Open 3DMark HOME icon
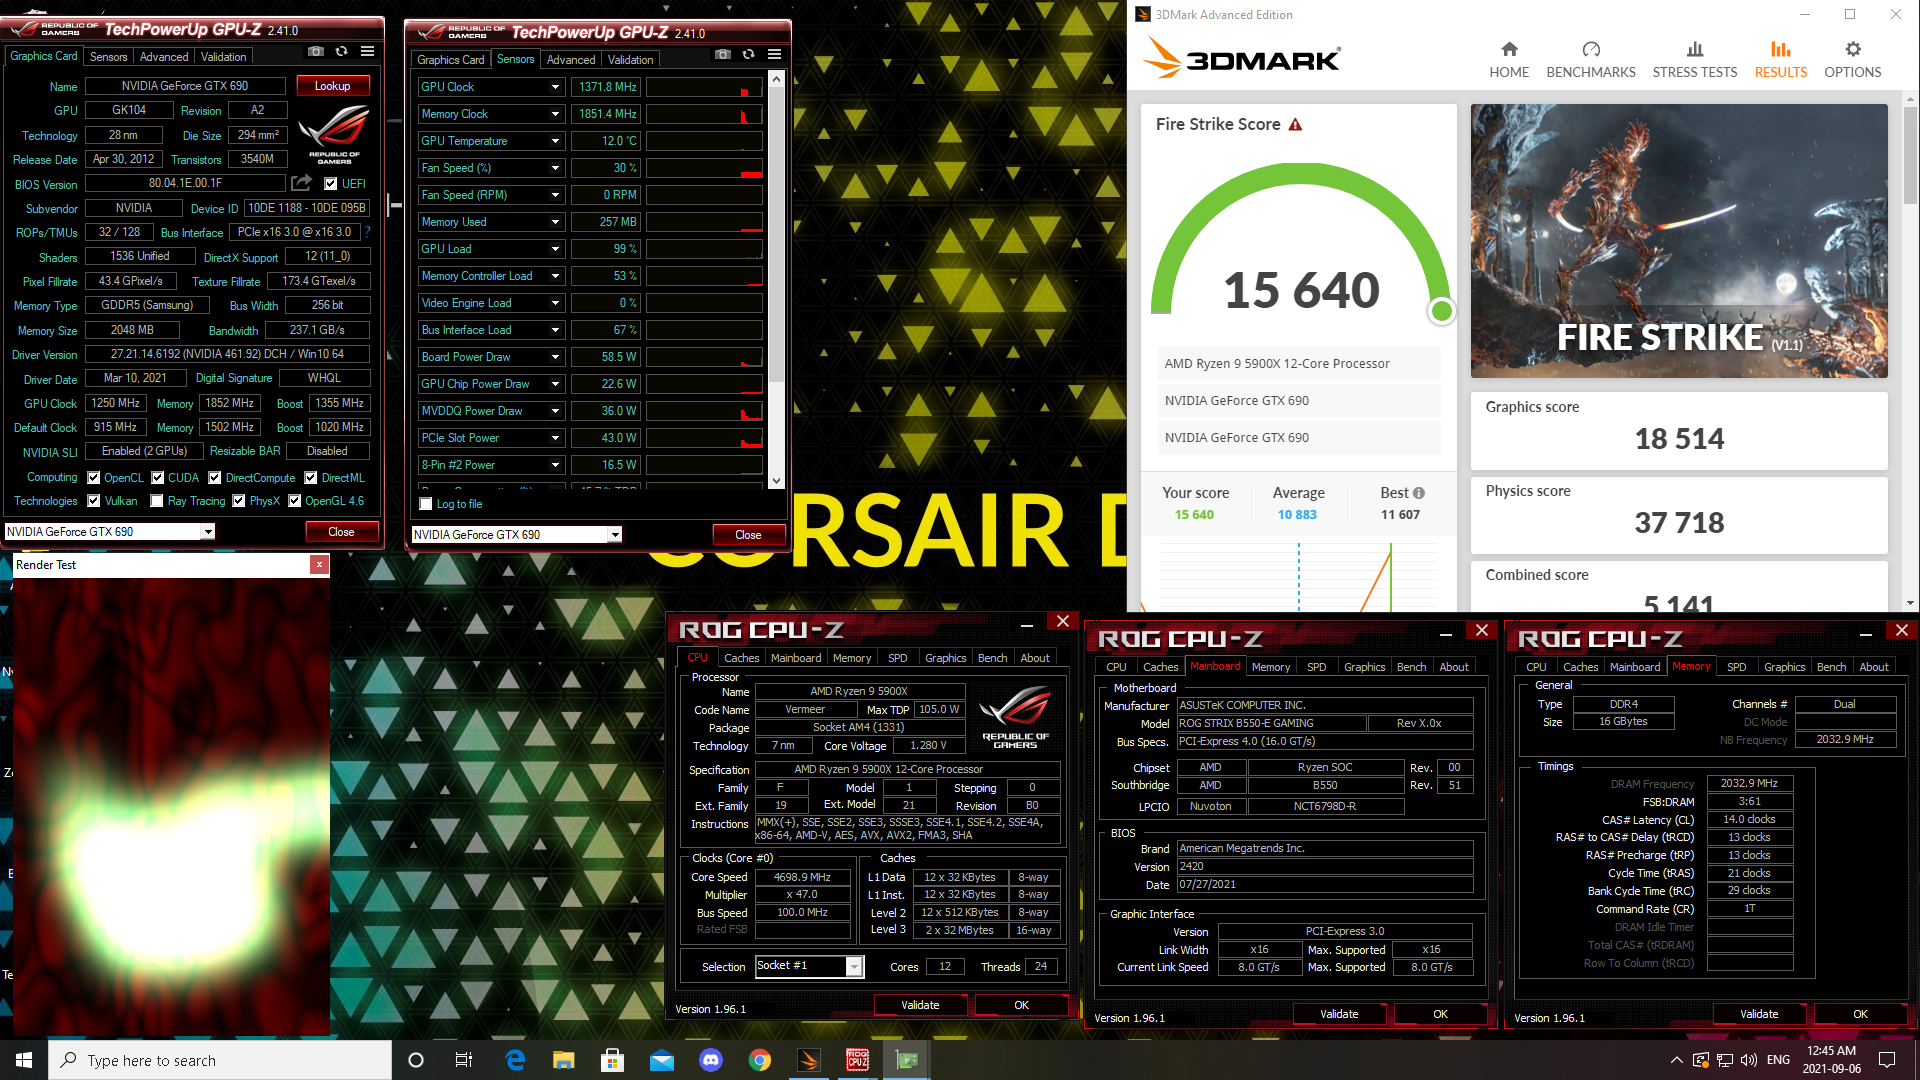 point(1509,49)
